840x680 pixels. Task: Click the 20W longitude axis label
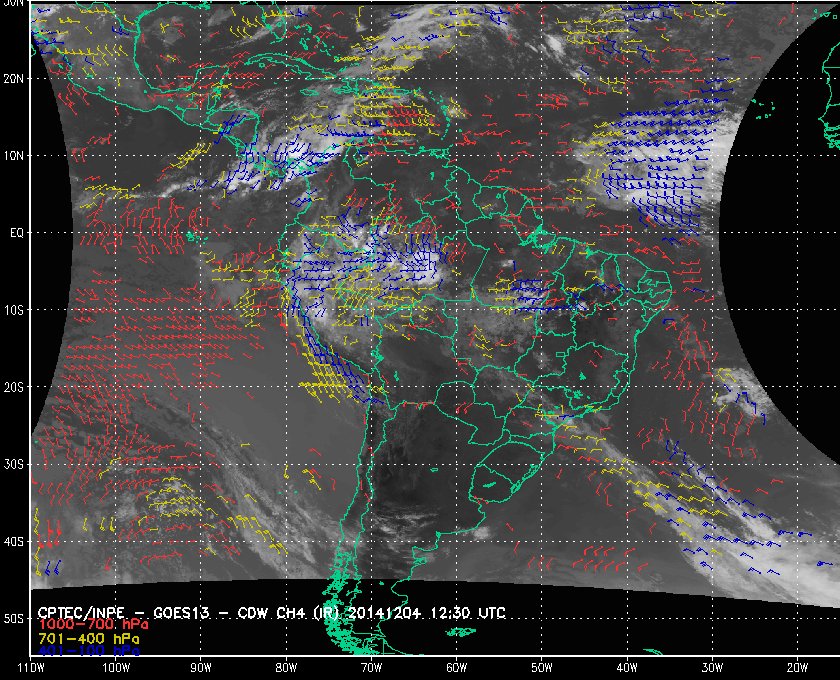point(797,668)
